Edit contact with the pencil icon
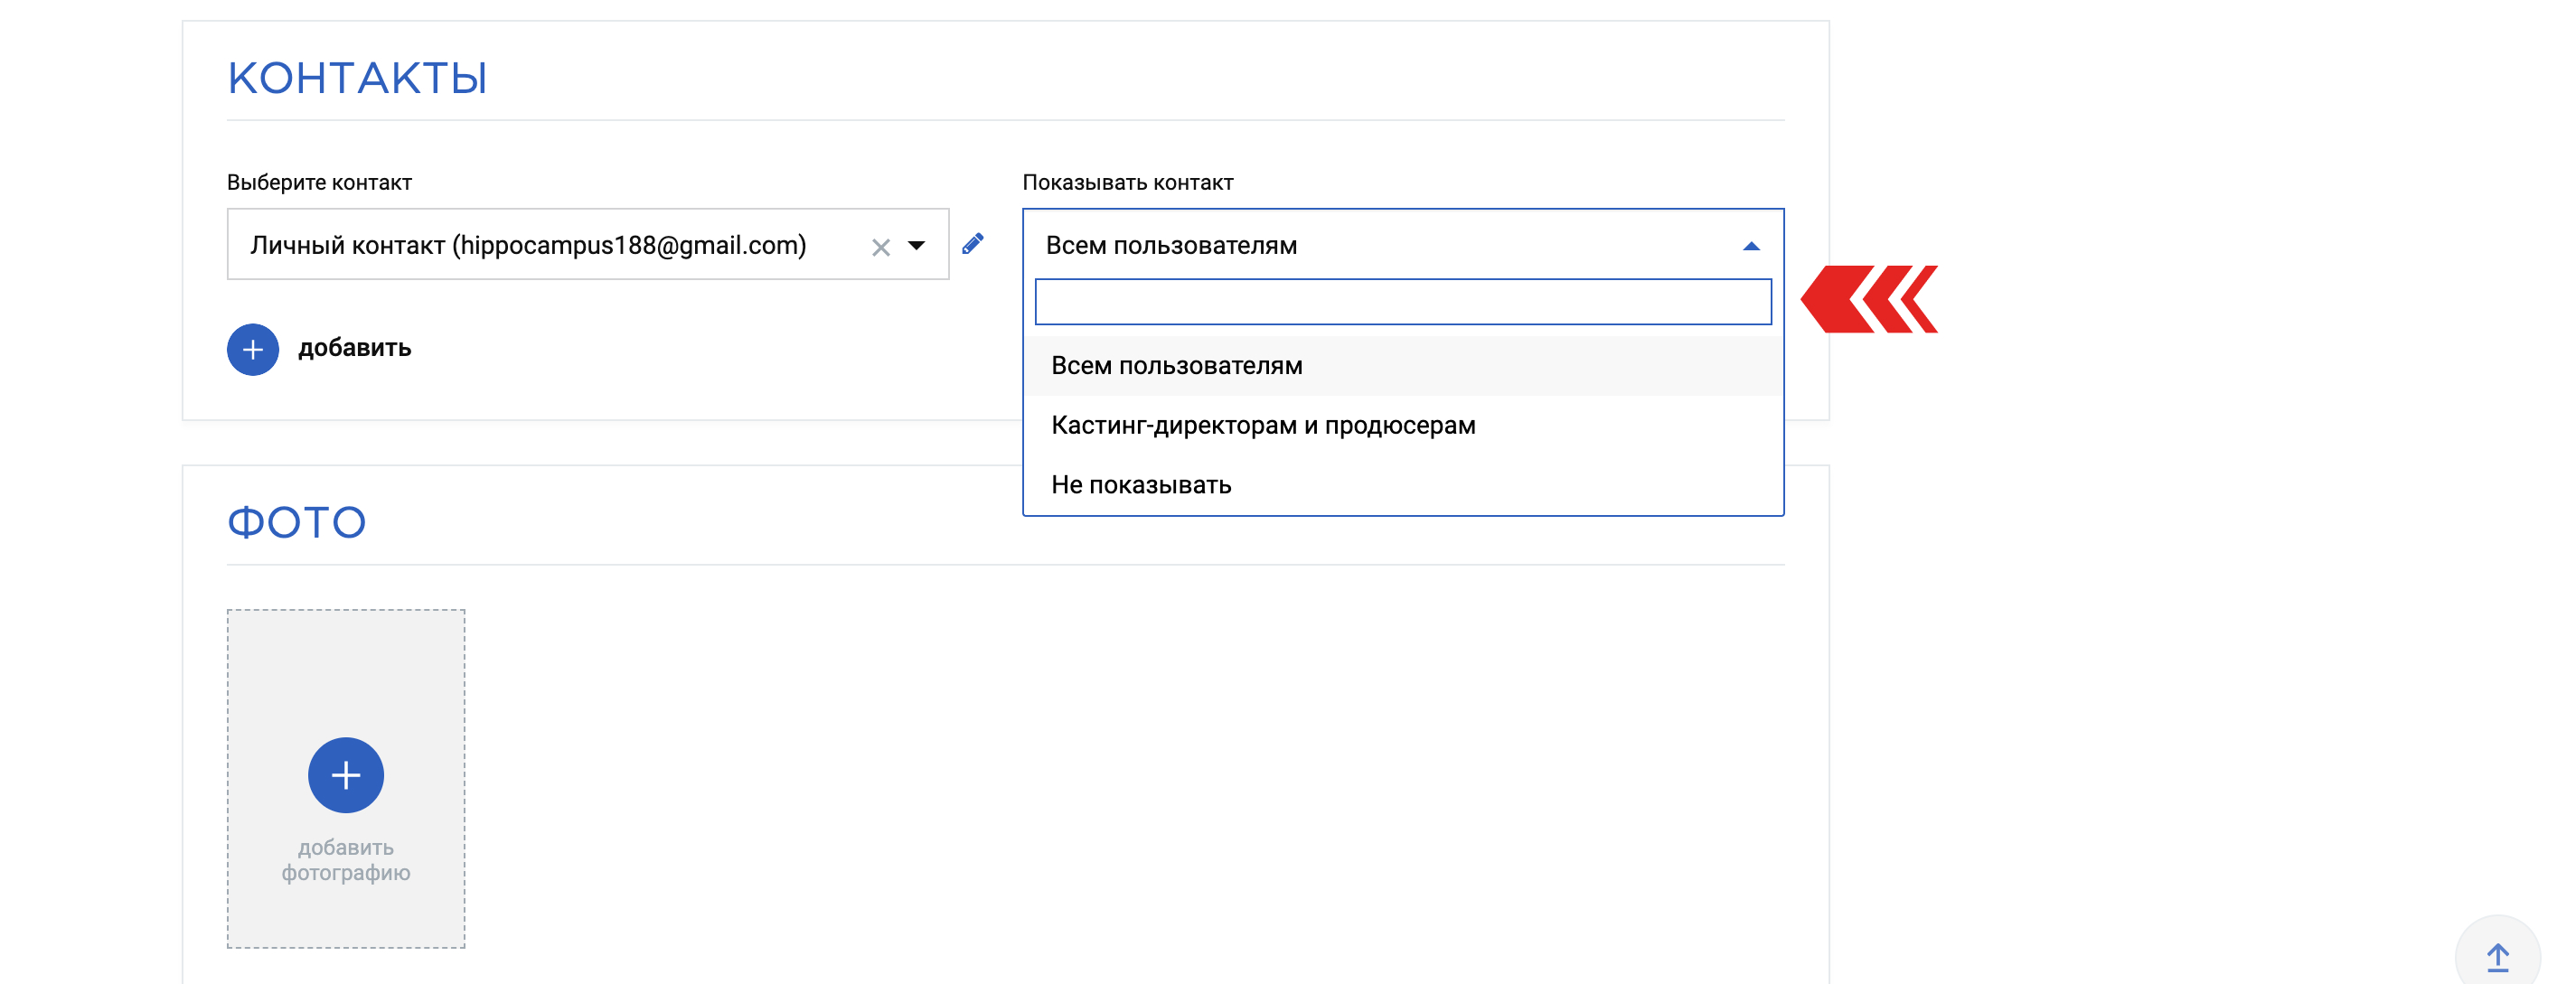The height and width of the screenshot is (984, 2576). [x=973, y=243]
